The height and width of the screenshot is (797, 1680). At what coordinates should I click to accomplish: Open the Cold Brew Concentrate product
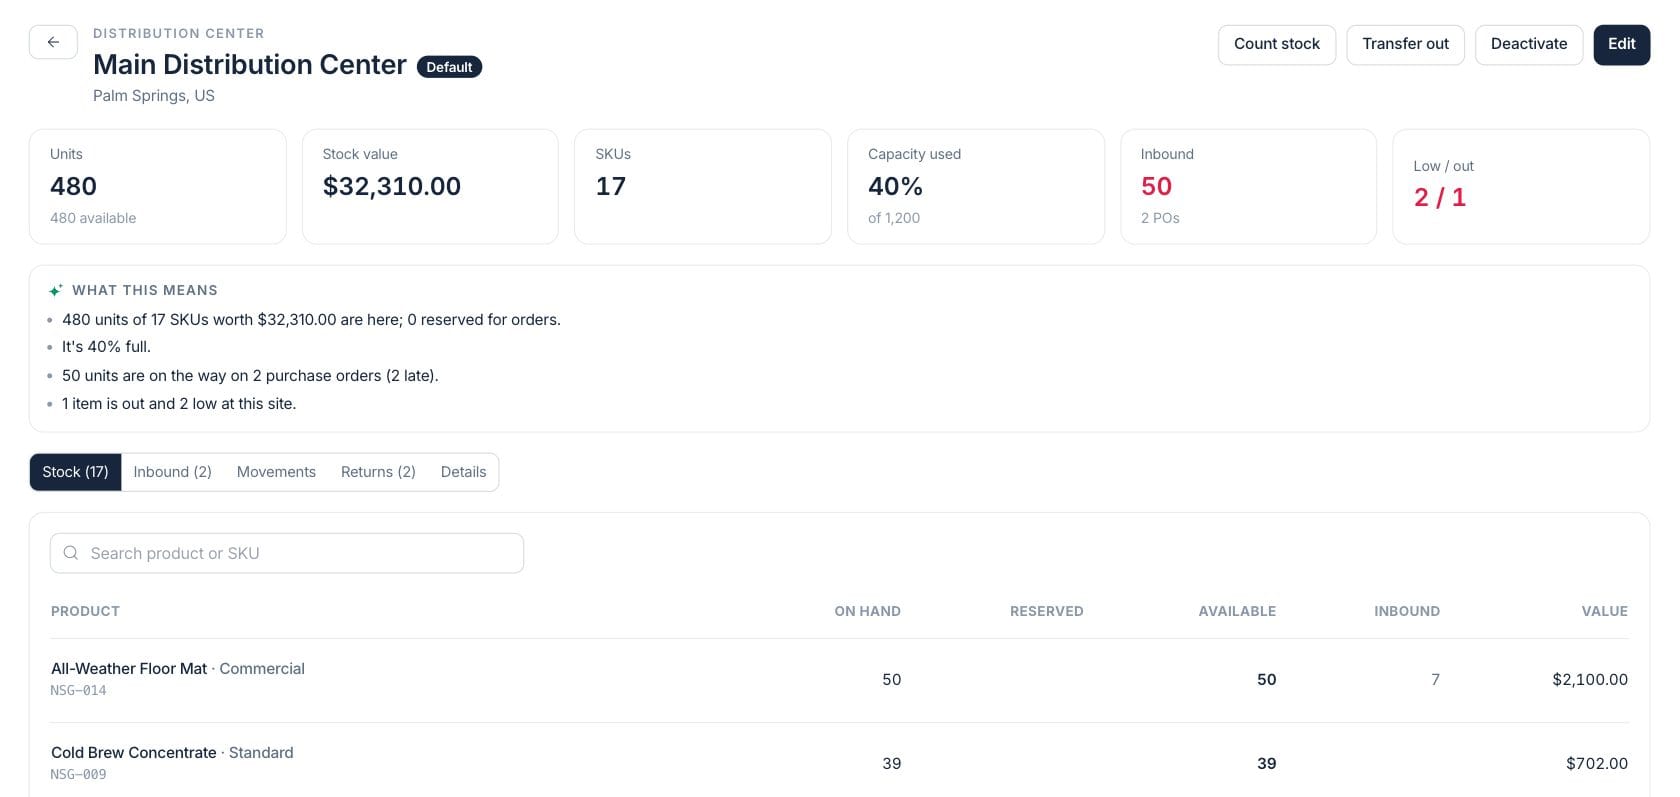pyautogui.click(x=134, y=752)
